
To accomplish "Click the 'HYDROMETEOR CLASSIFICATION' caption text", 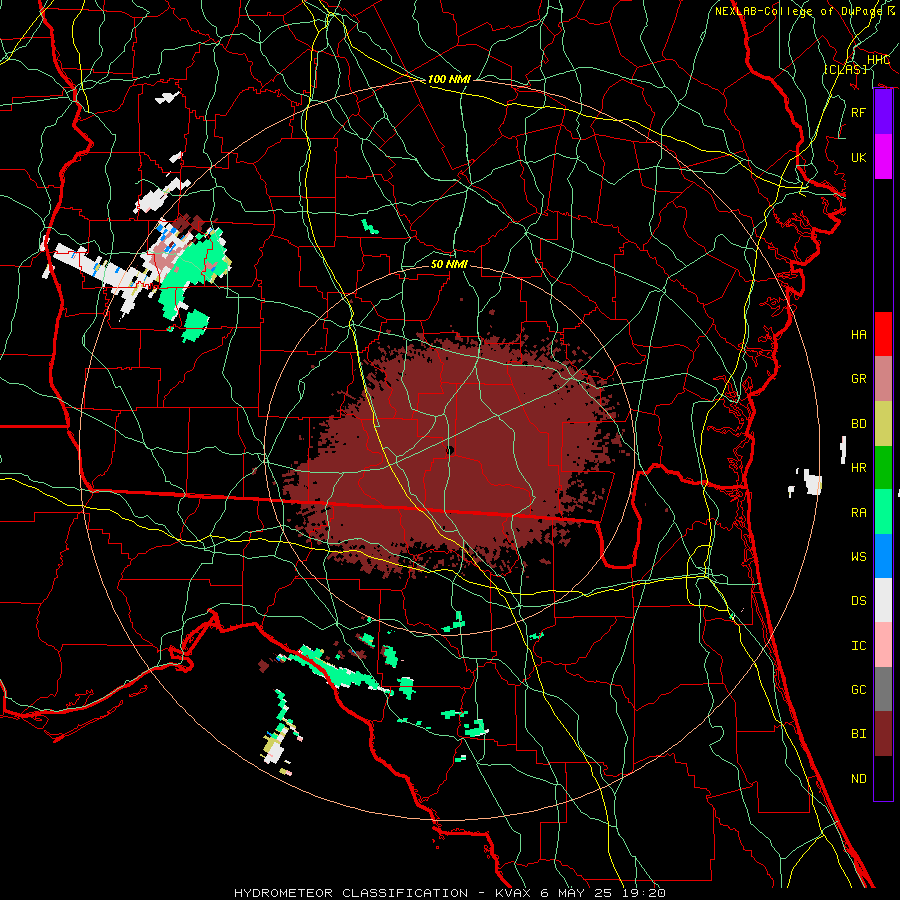I will click(x=351, y=893).
